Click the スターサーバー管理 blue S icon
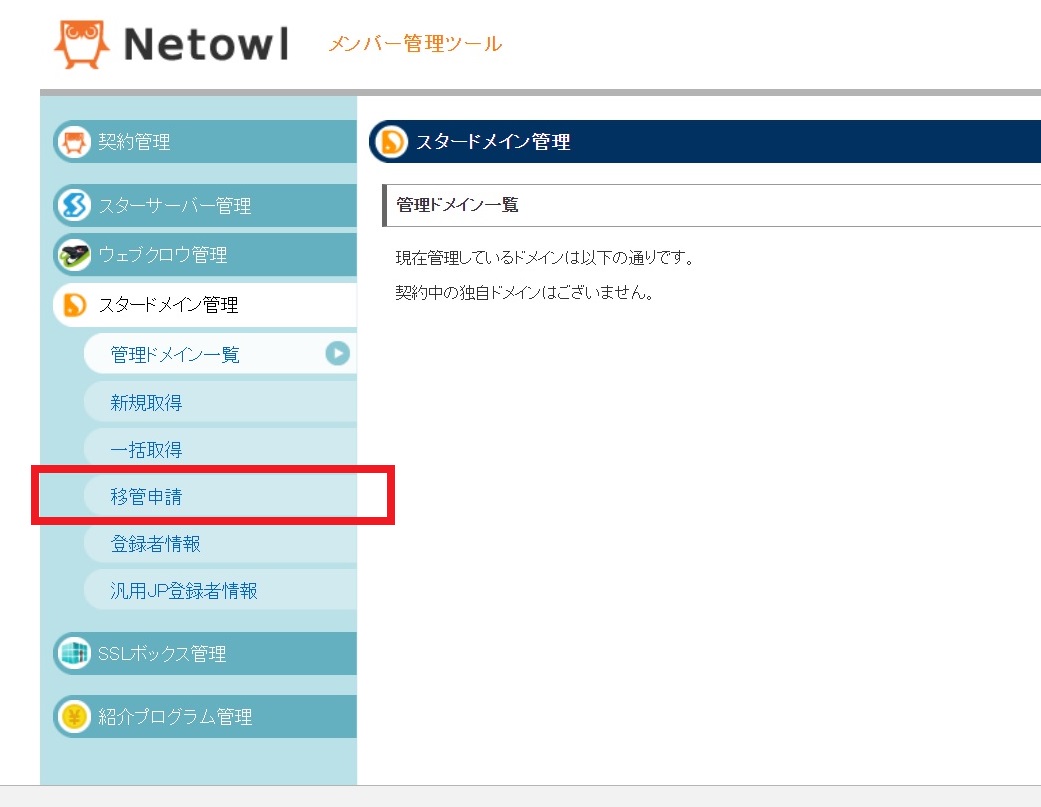This screenshot has height=807, width=1041. 72,206
